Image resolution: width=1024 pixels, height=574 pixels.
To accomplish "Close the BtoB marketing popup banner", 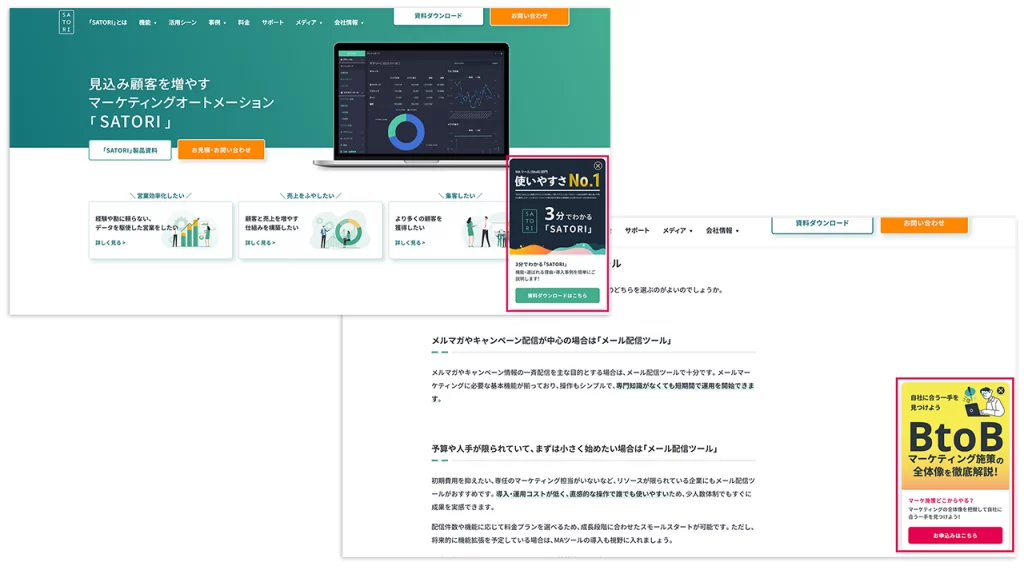I will [x=1000, y=391].
